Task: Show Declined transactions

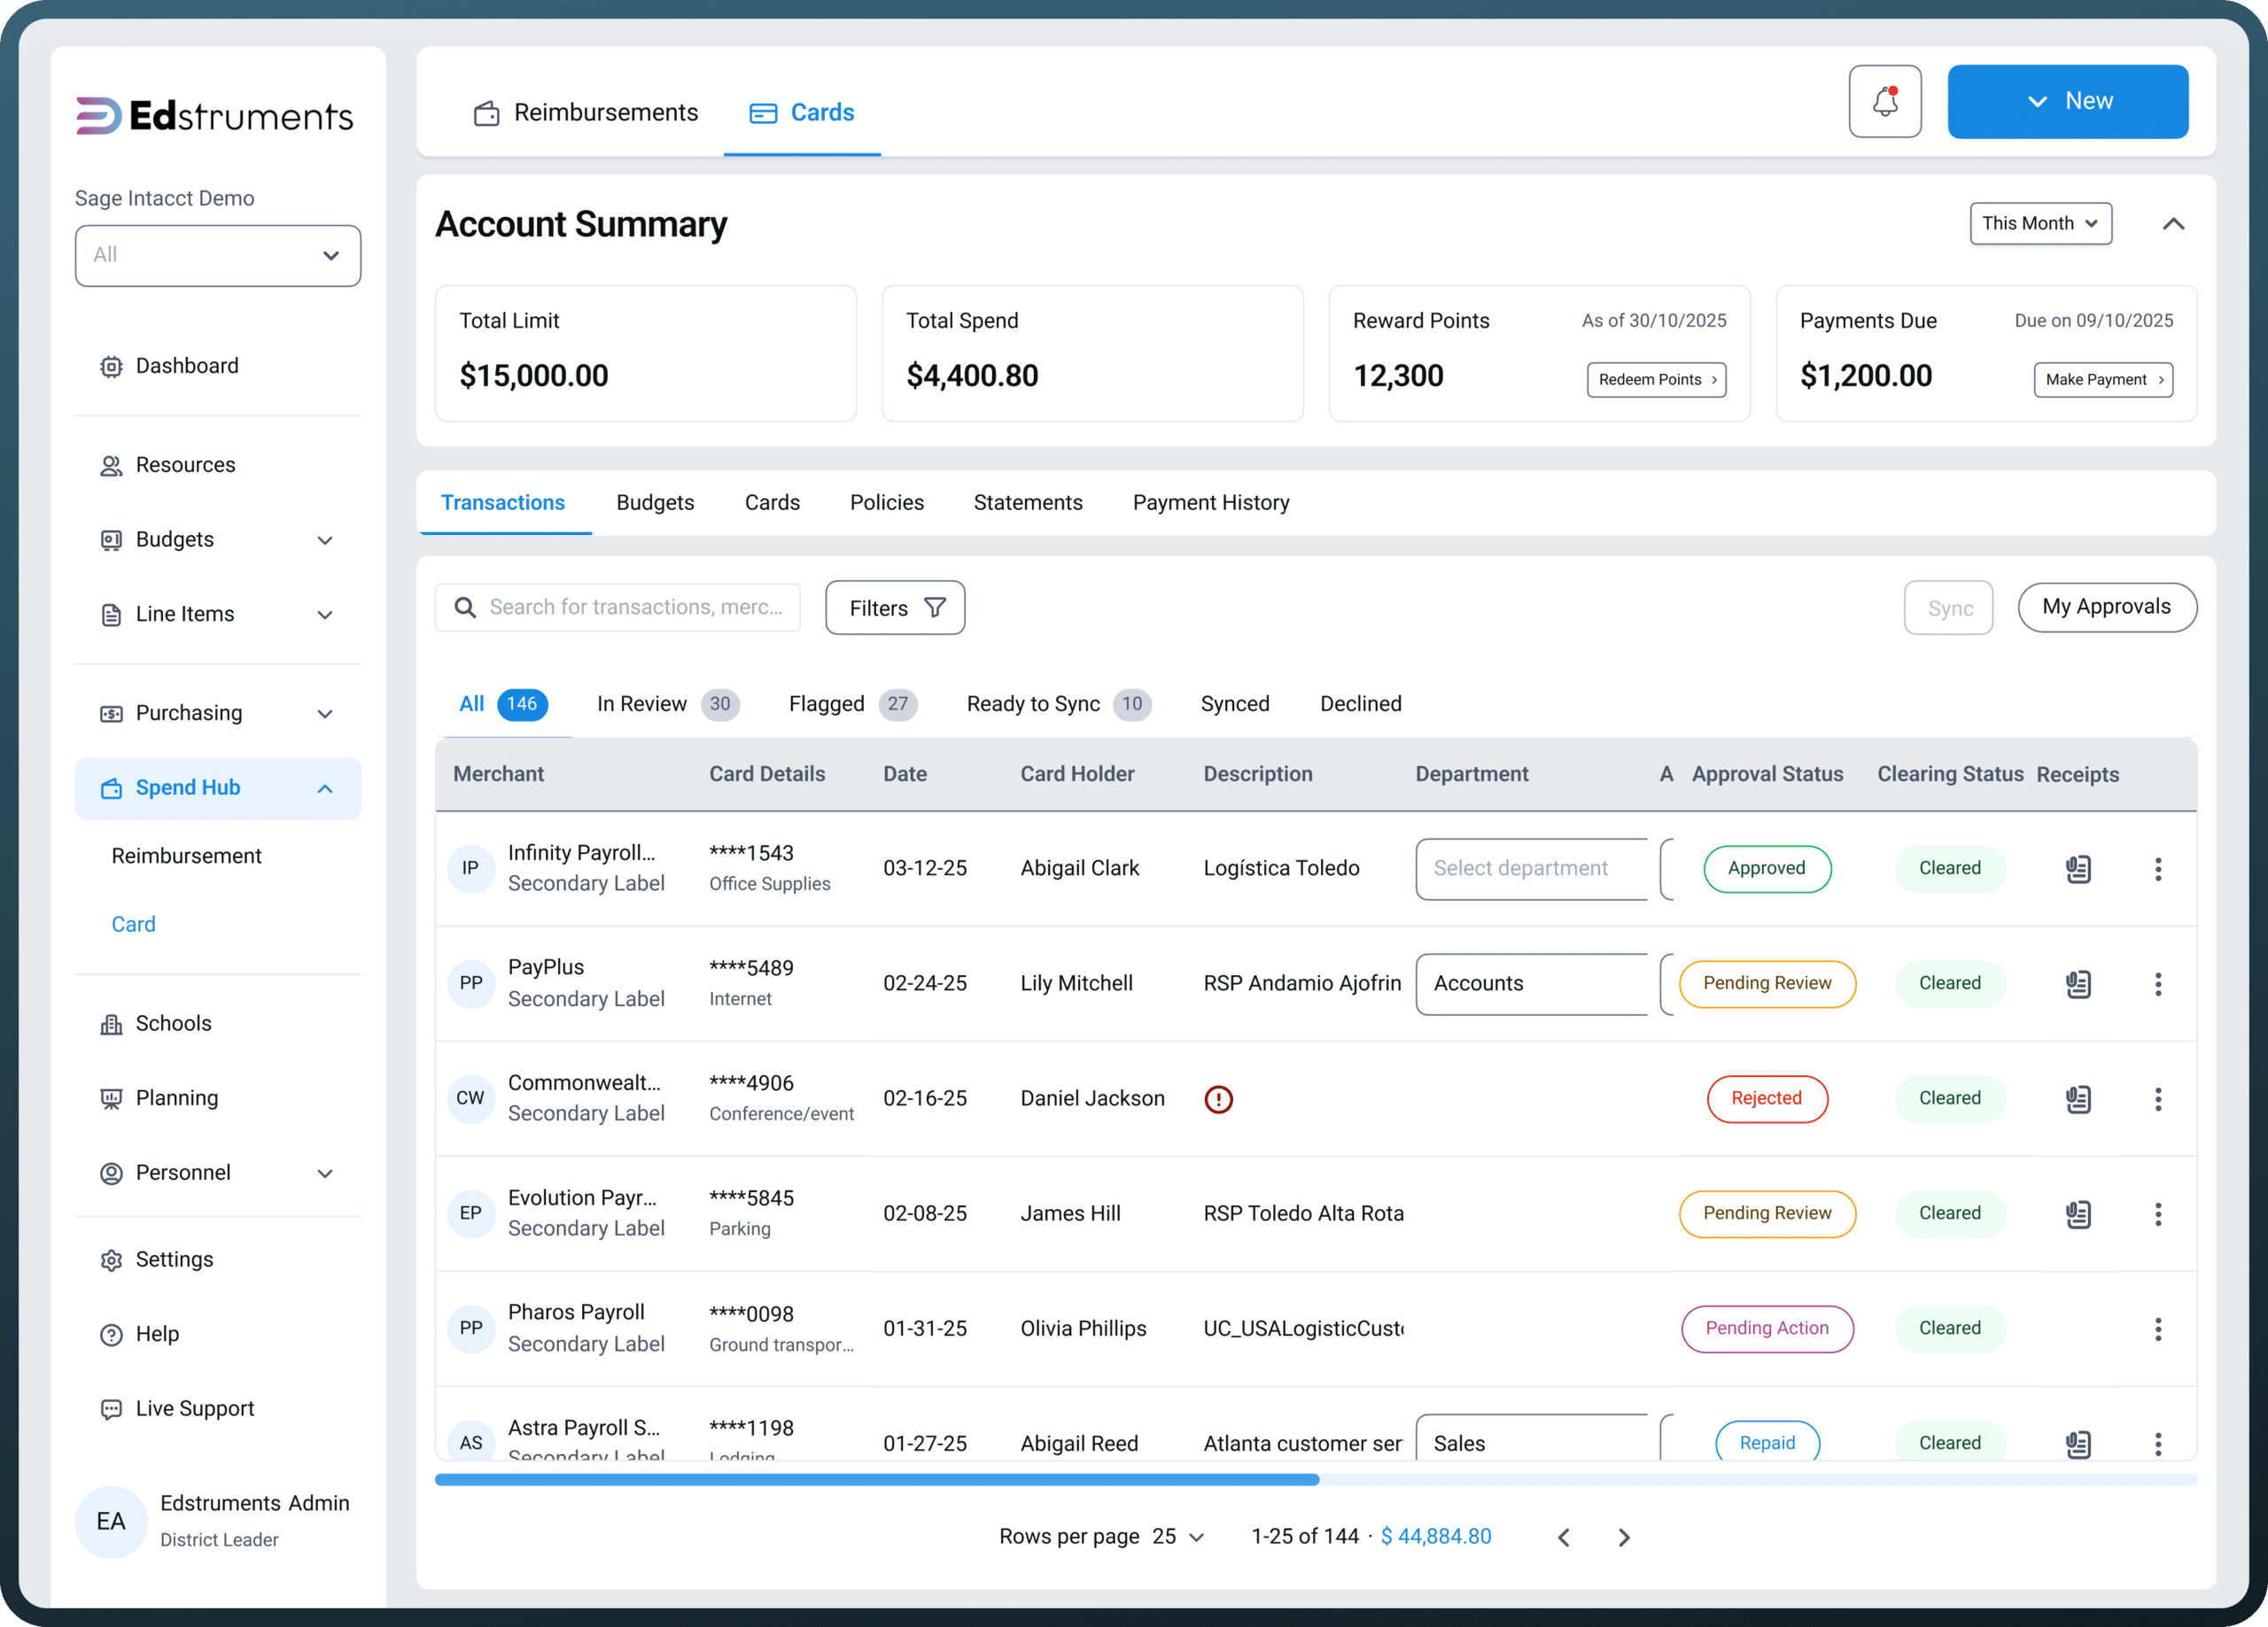Action: (x=1360, y=703)
